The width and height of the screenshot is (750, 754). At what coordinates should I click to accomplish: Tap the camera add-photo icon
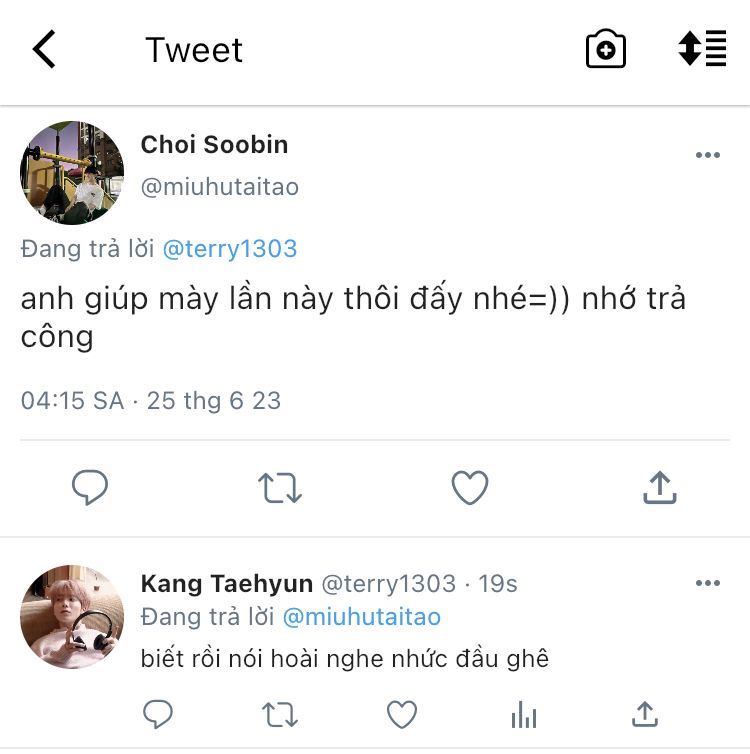click(x=605, y=49)
